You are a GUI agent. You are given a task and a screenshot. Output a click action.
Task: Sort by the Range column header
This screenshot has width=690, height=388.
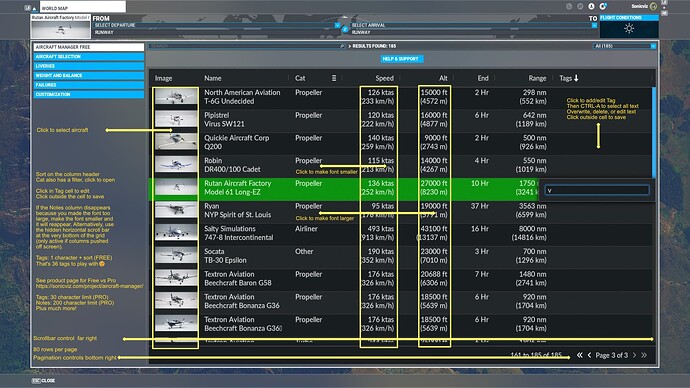click(537, 78)
